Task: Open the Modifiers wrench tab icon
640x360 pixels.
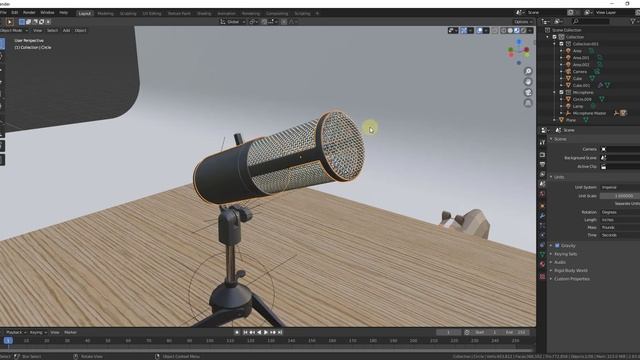Action: [x=542, y=216]
